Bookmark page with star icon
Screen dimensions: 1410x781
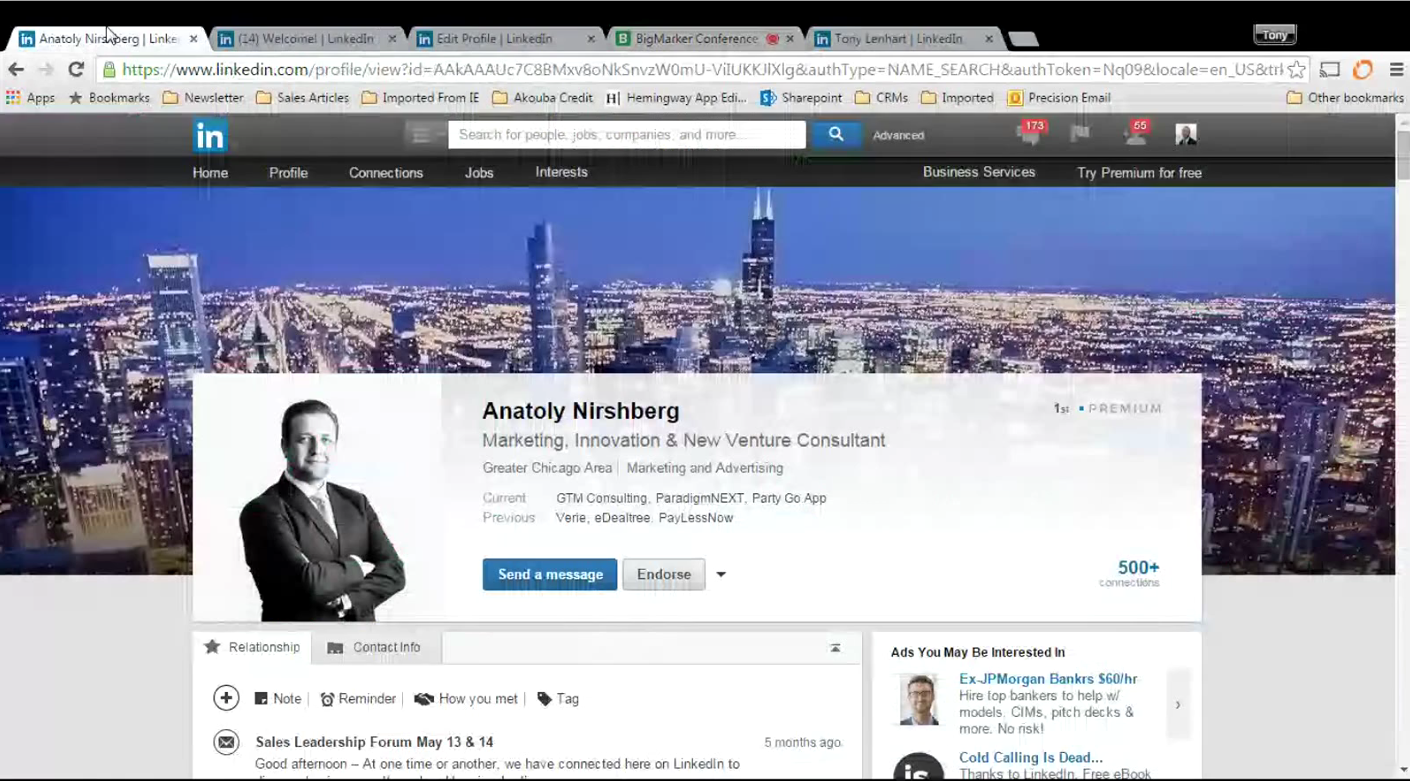click(1297, 69)
